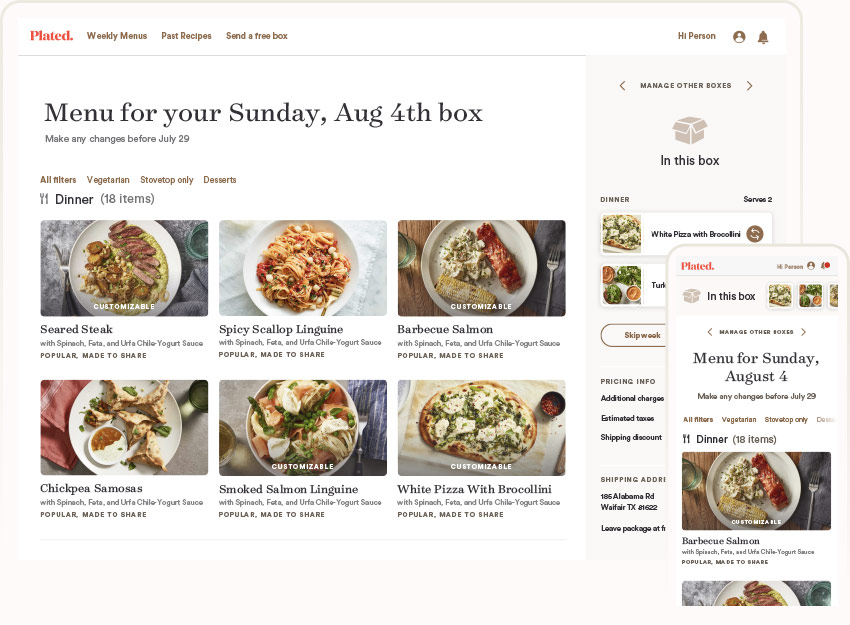Click the fork-and-knife Dinner icon
This screenshot has height=625, width=850.
tap(44, 199)
